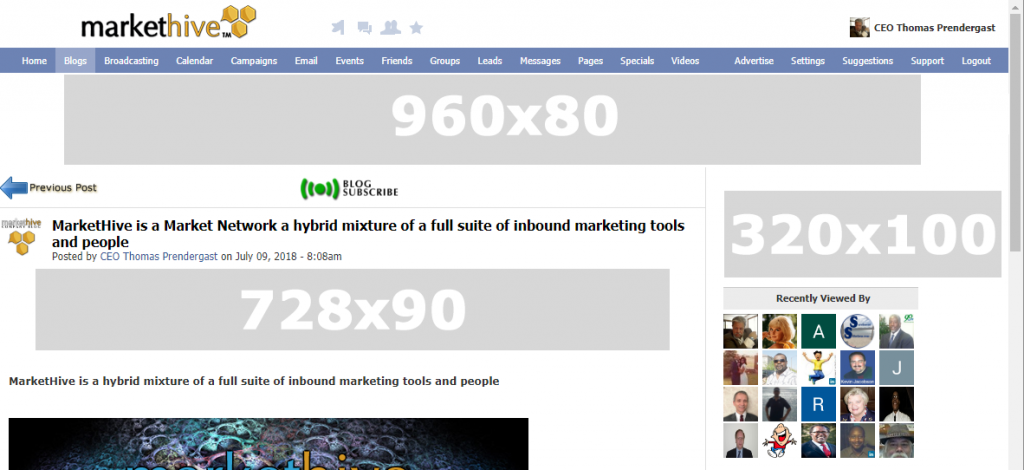The width and height of the screenshot is (1024, 470).
Task: Click the CEO Thomas Prendergast author link
Action: pos(159,257)
